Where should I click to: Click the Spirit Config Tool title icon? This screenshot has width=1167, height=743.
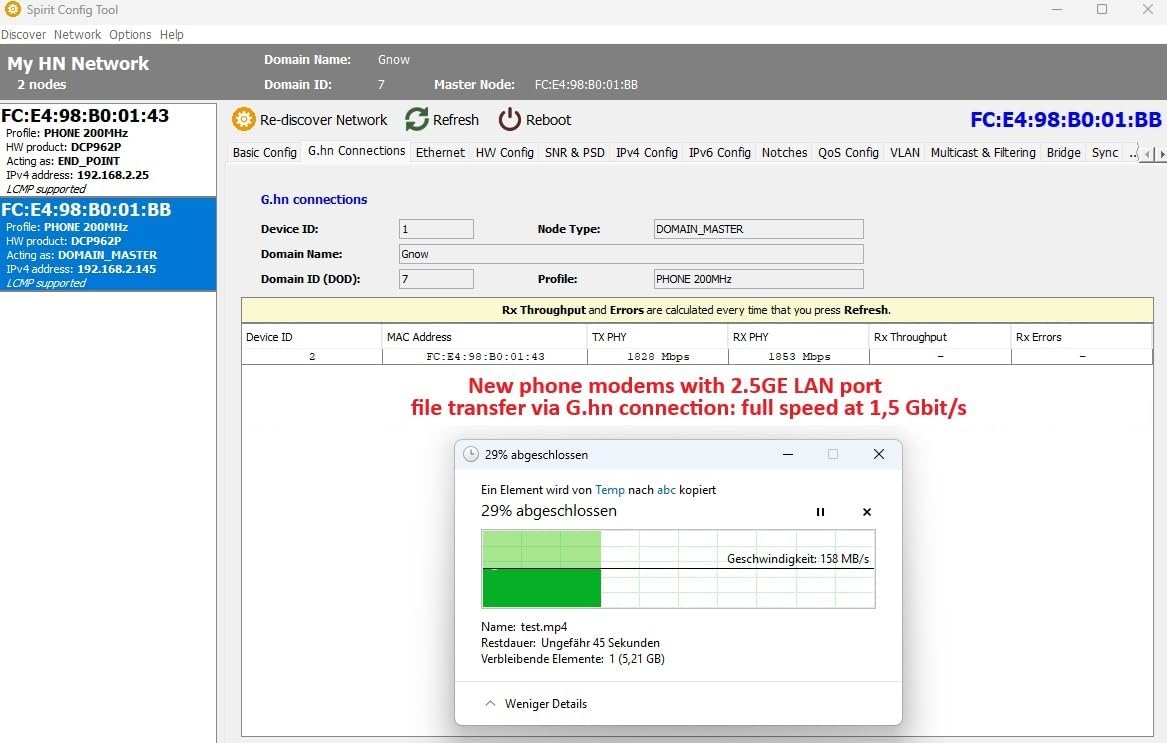[x=13, y=10]
